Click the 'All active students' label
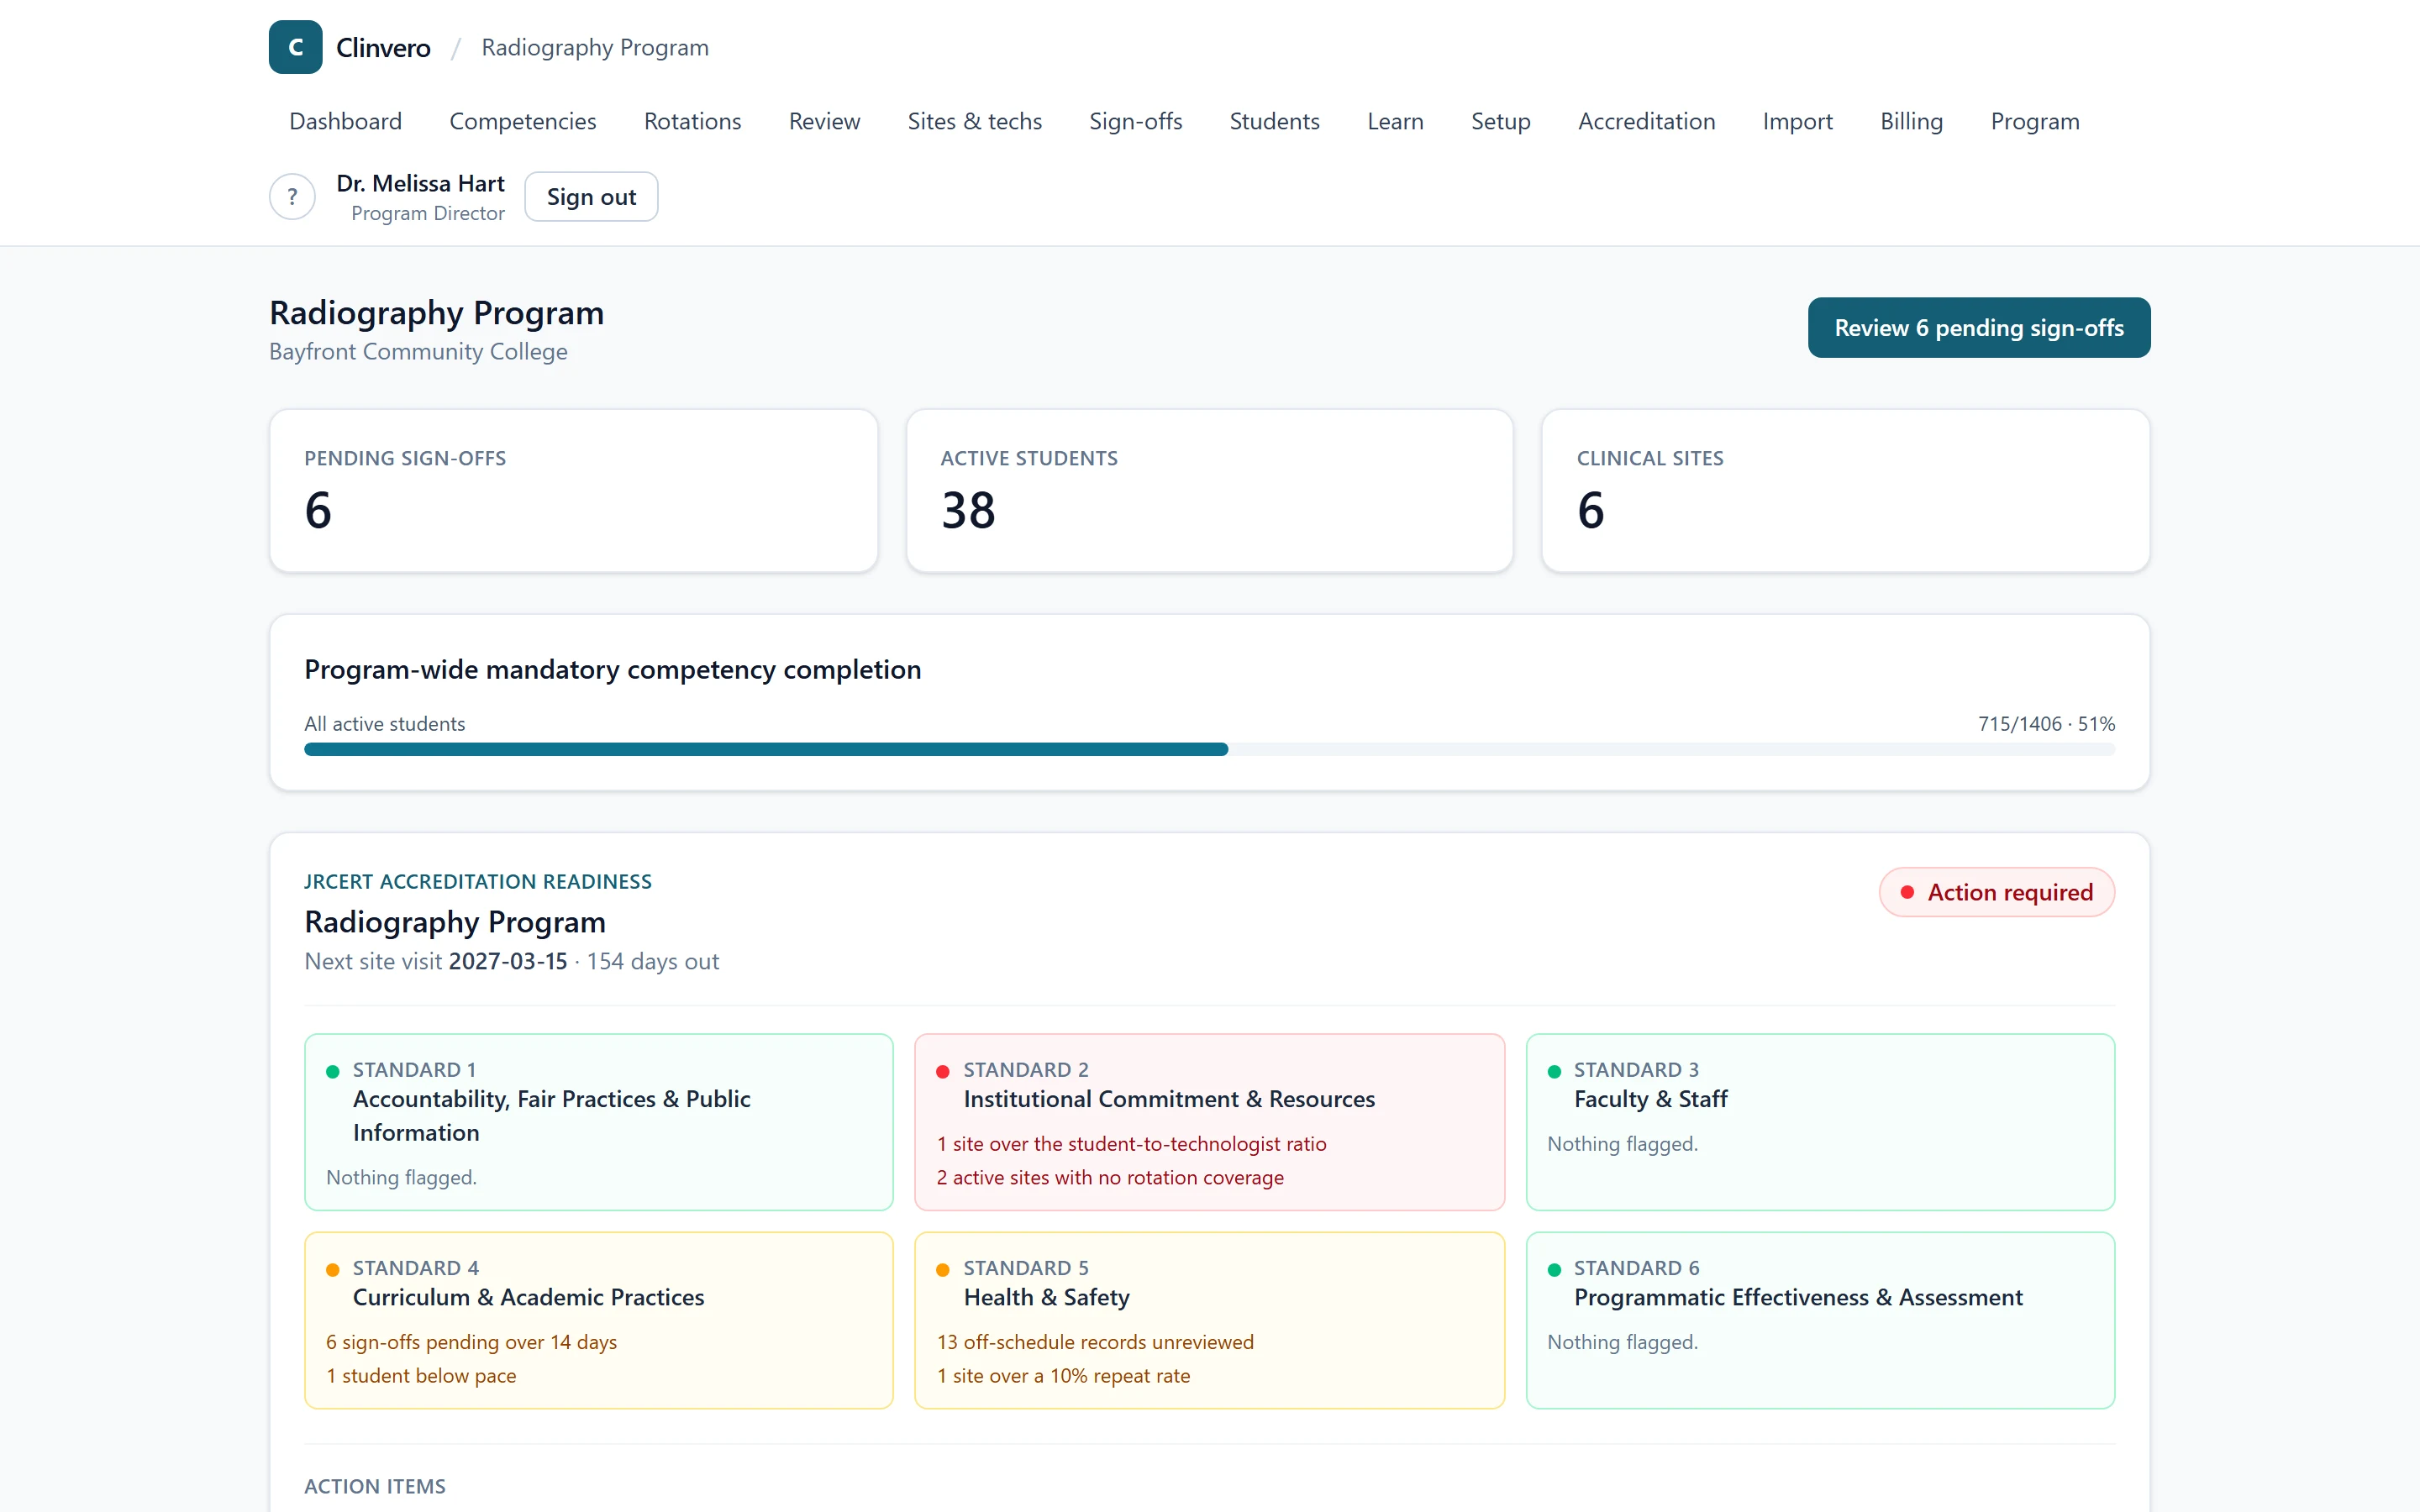The image size is (2420, 1512). [x=385, y=724]
